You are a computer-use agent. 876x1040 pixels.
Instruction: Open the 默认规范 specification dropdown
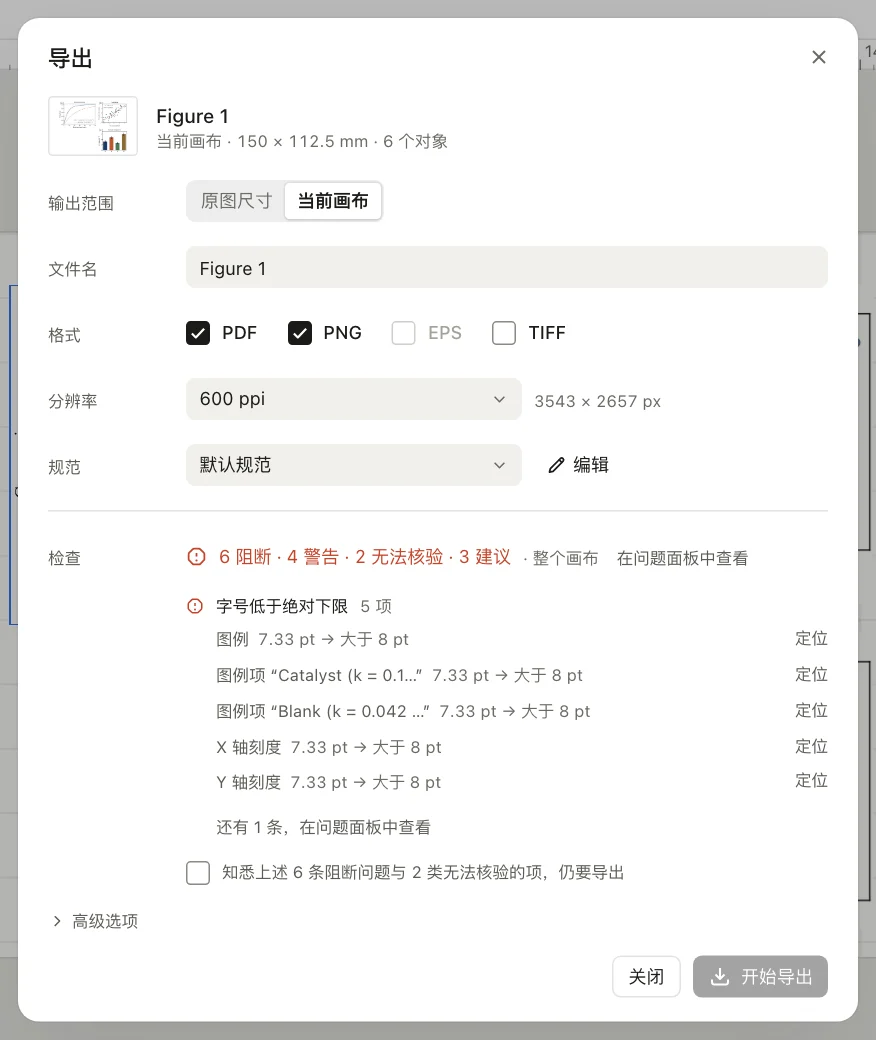(353, 465)
